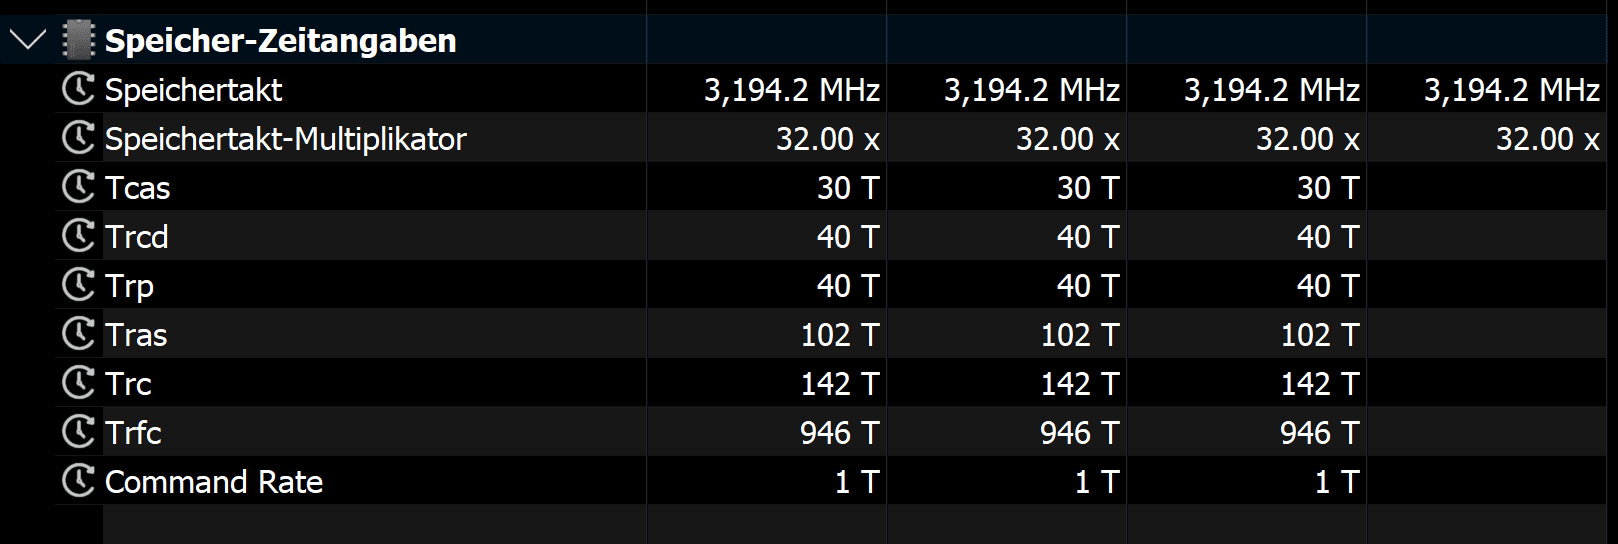Click second column Tras value 102 T

tap(1080, 335)
